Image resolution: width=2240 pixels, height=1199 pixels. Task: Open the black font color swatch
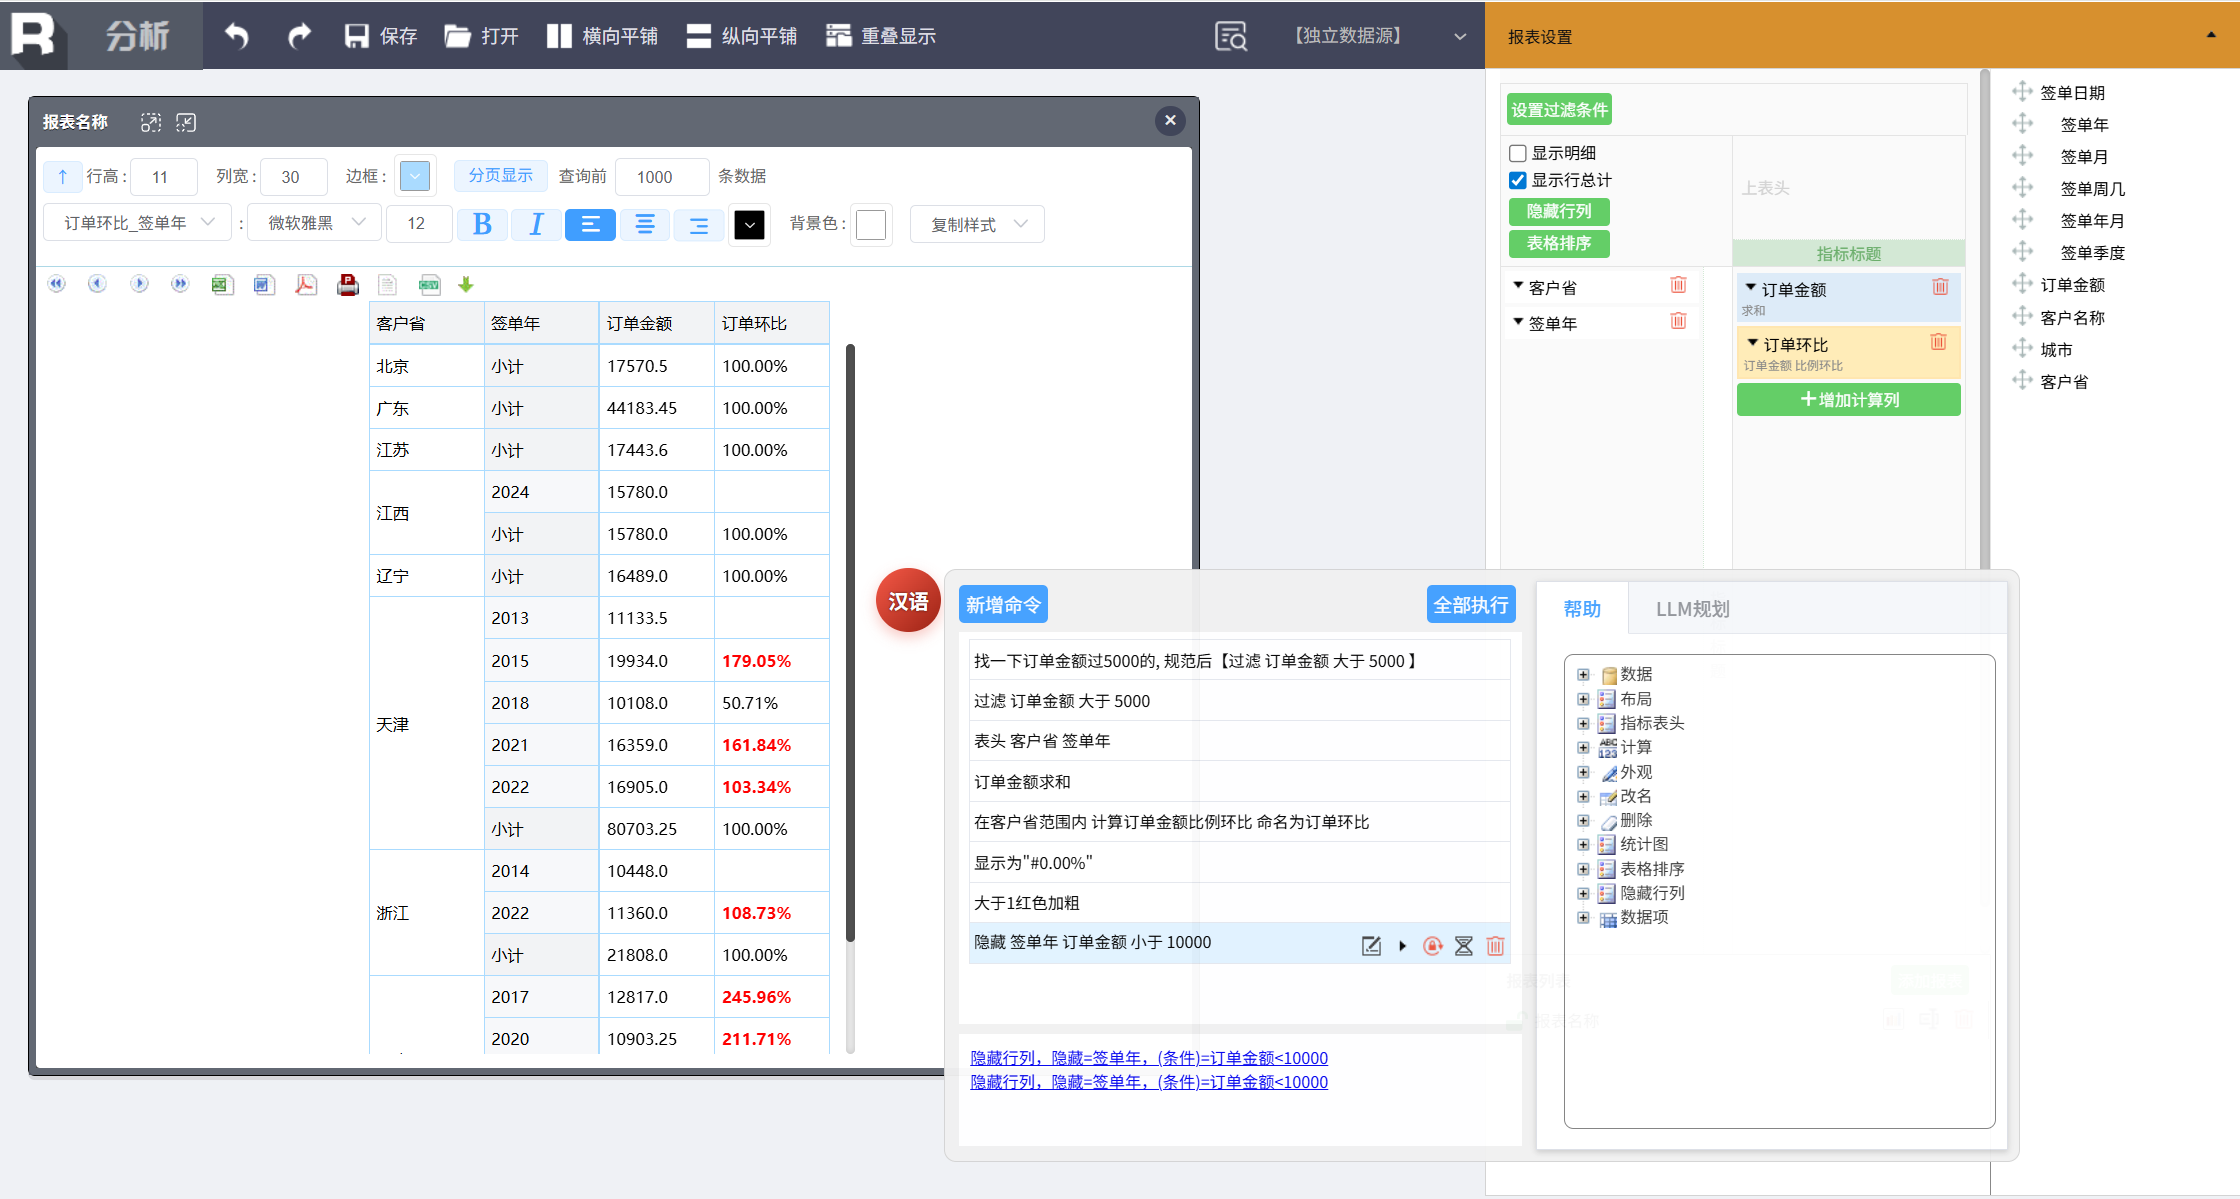[749, 224]
